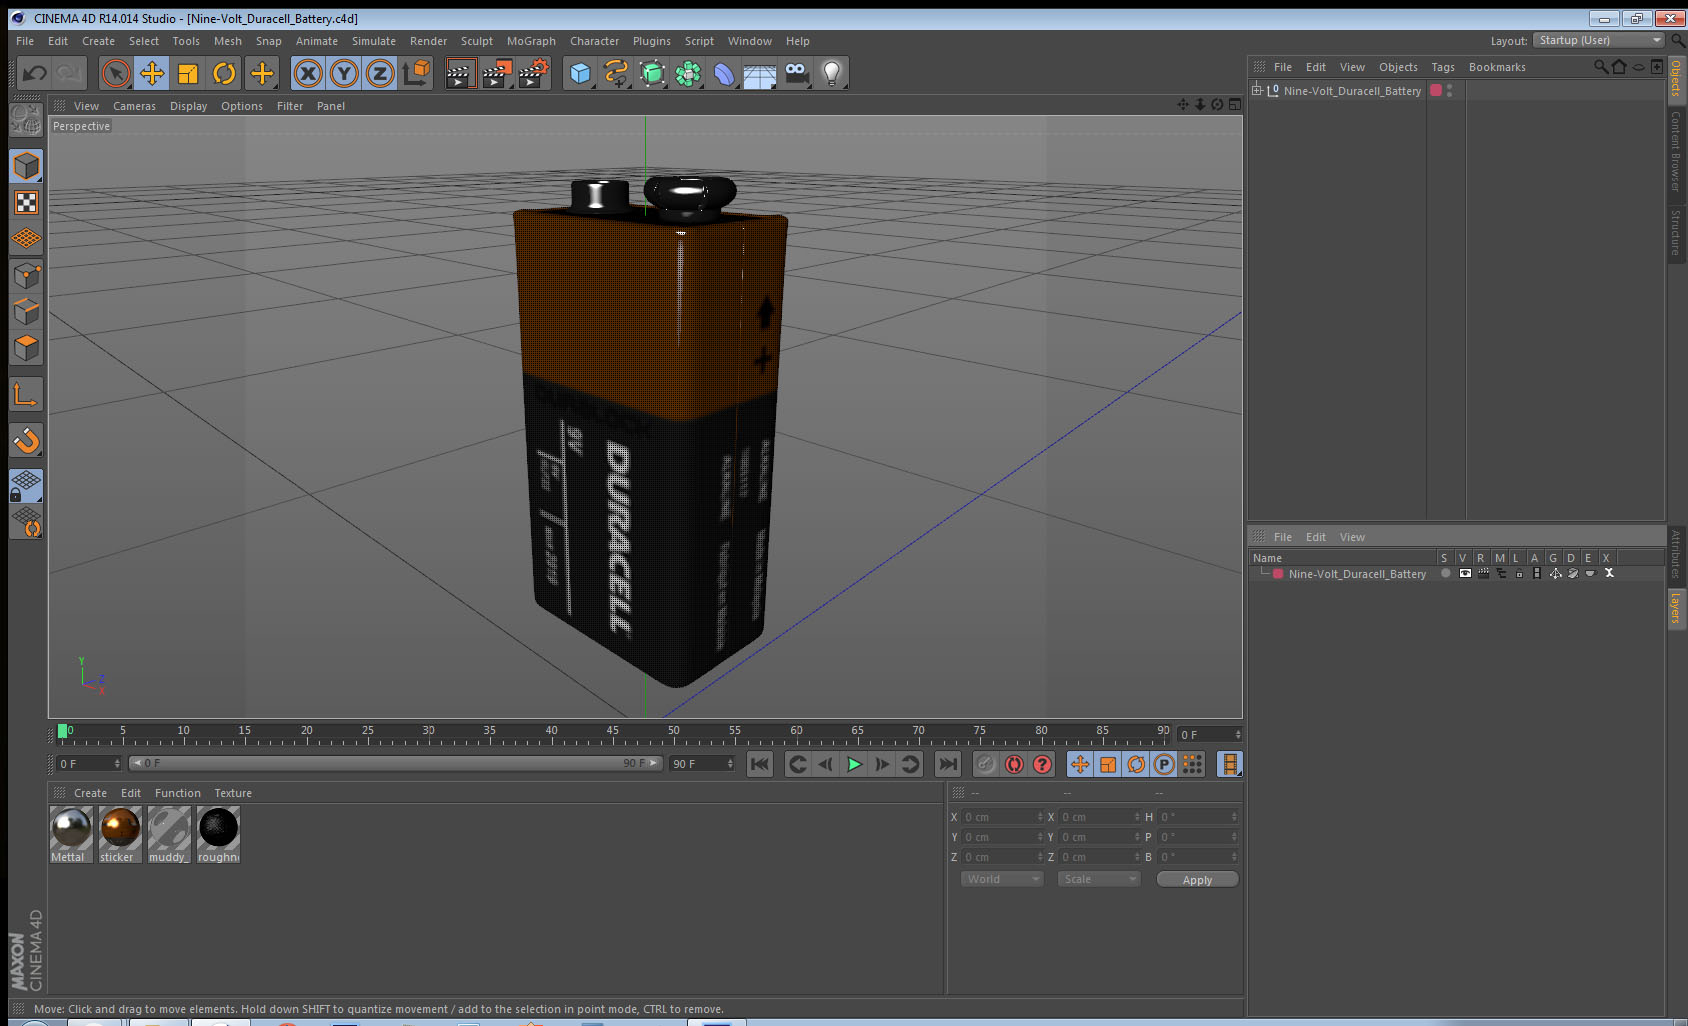
Task: Click the Axis L-shaped tool icon
Action: 26,395
